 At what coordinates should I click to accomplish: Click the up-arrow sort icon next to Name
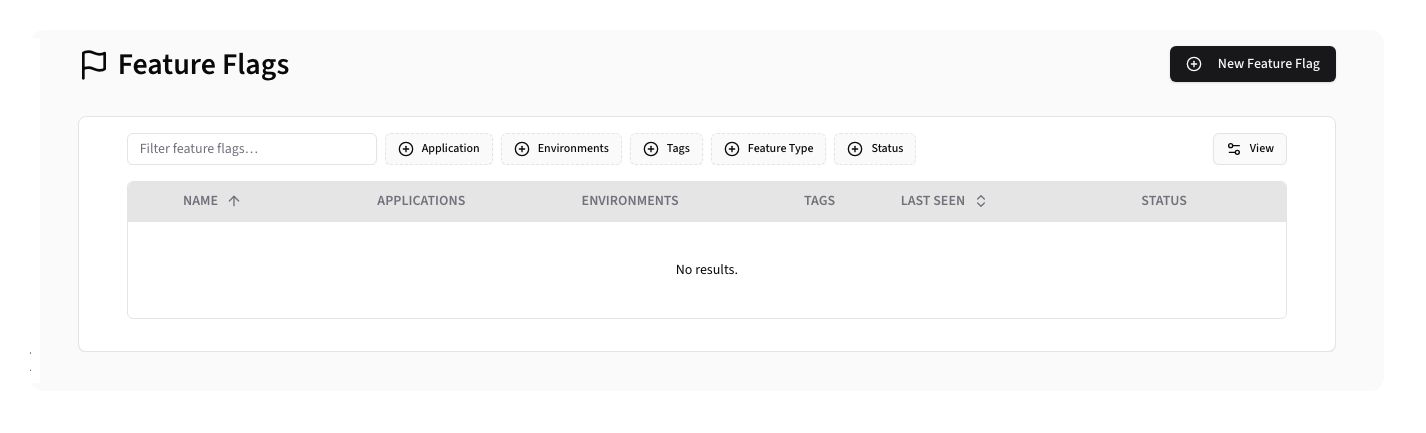[x=234, y=201]
